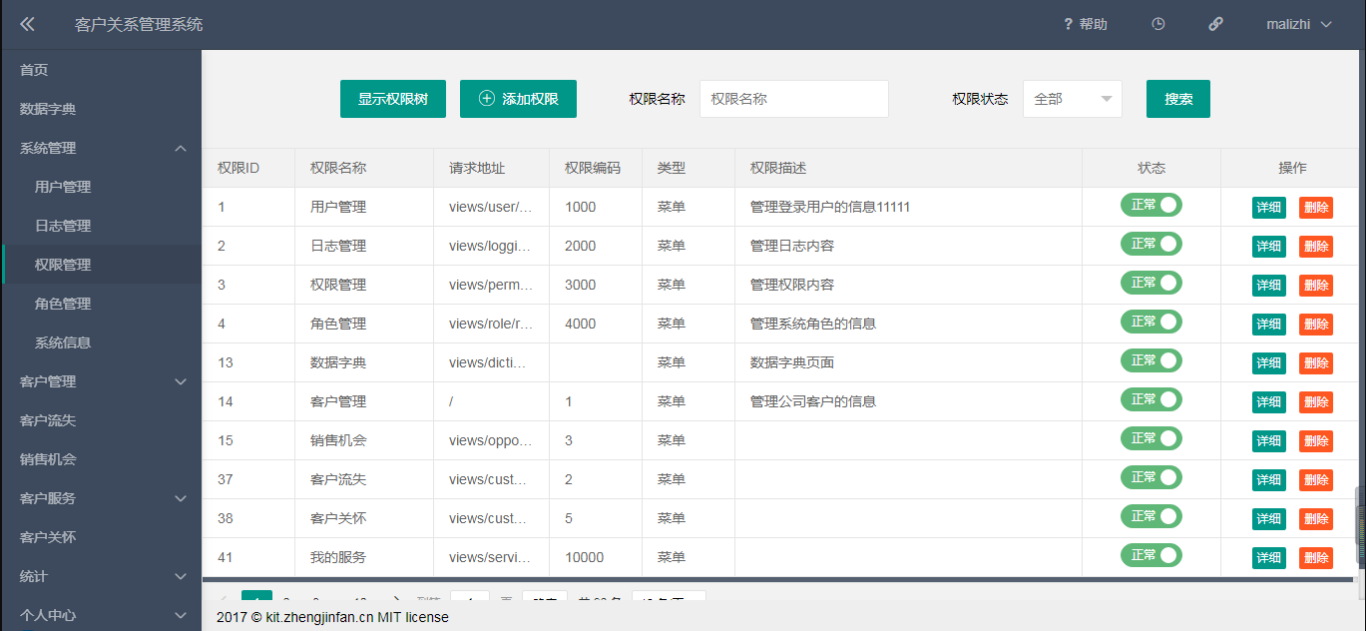
Task: Click the 搜索 search button
Action: [1178, 99]
